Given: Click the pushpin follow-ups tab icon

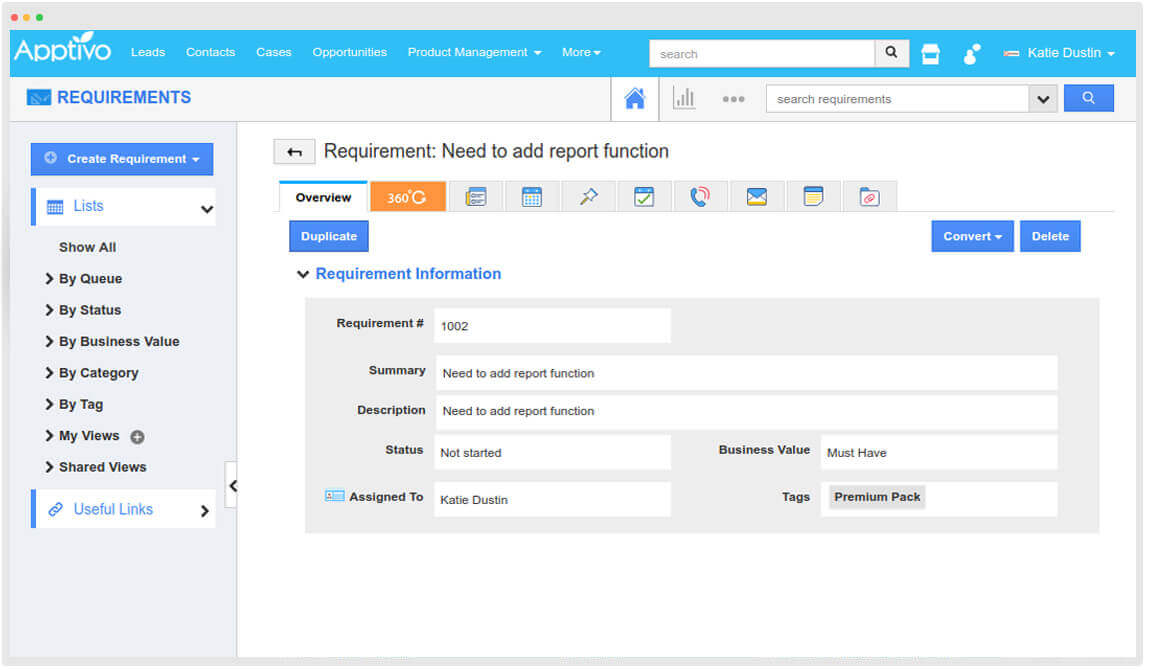Looking at the screenshot, I should click(x=588, y=197).
